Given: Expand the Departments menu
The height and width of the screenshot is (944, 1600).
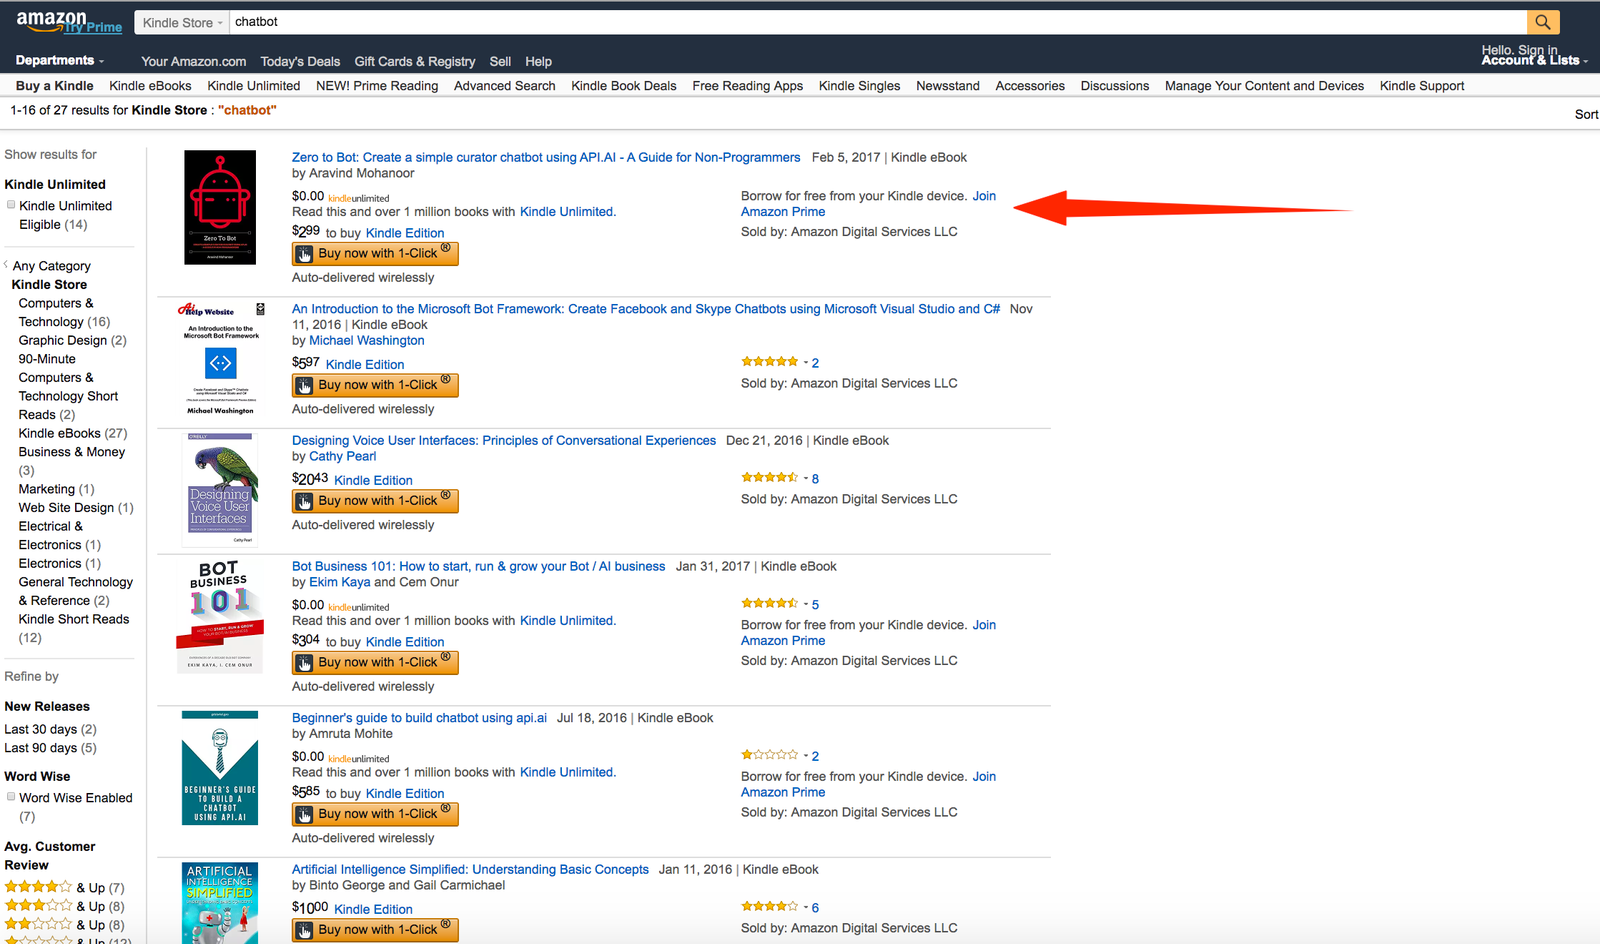Looking at the screenshot, I should point(60,60).
